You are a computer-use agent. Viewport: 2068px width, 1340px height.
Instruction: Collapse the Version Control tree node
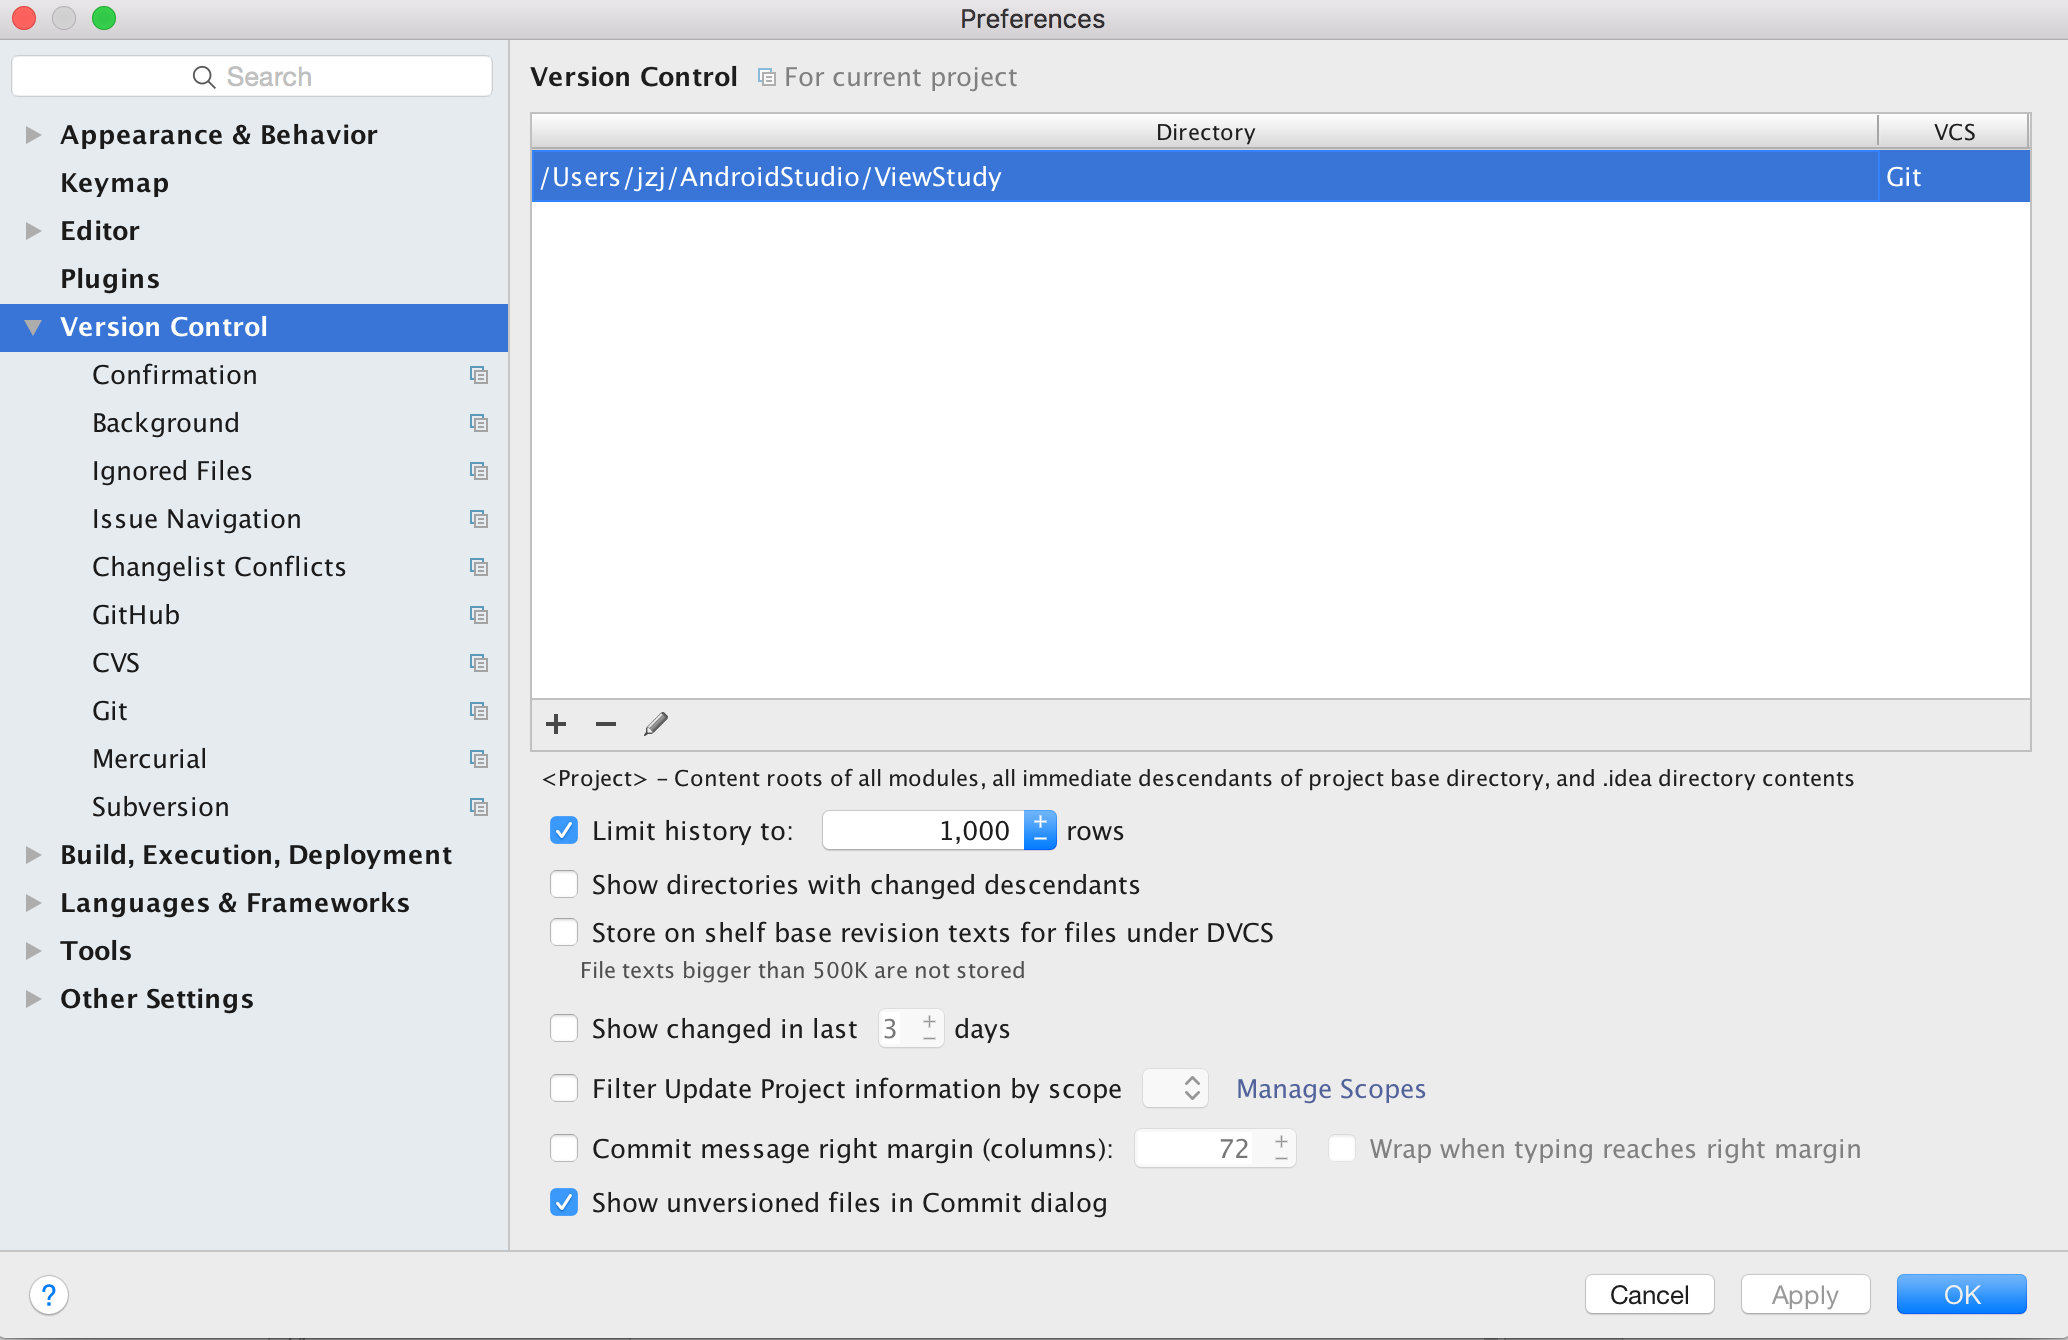tap(33, 327)
